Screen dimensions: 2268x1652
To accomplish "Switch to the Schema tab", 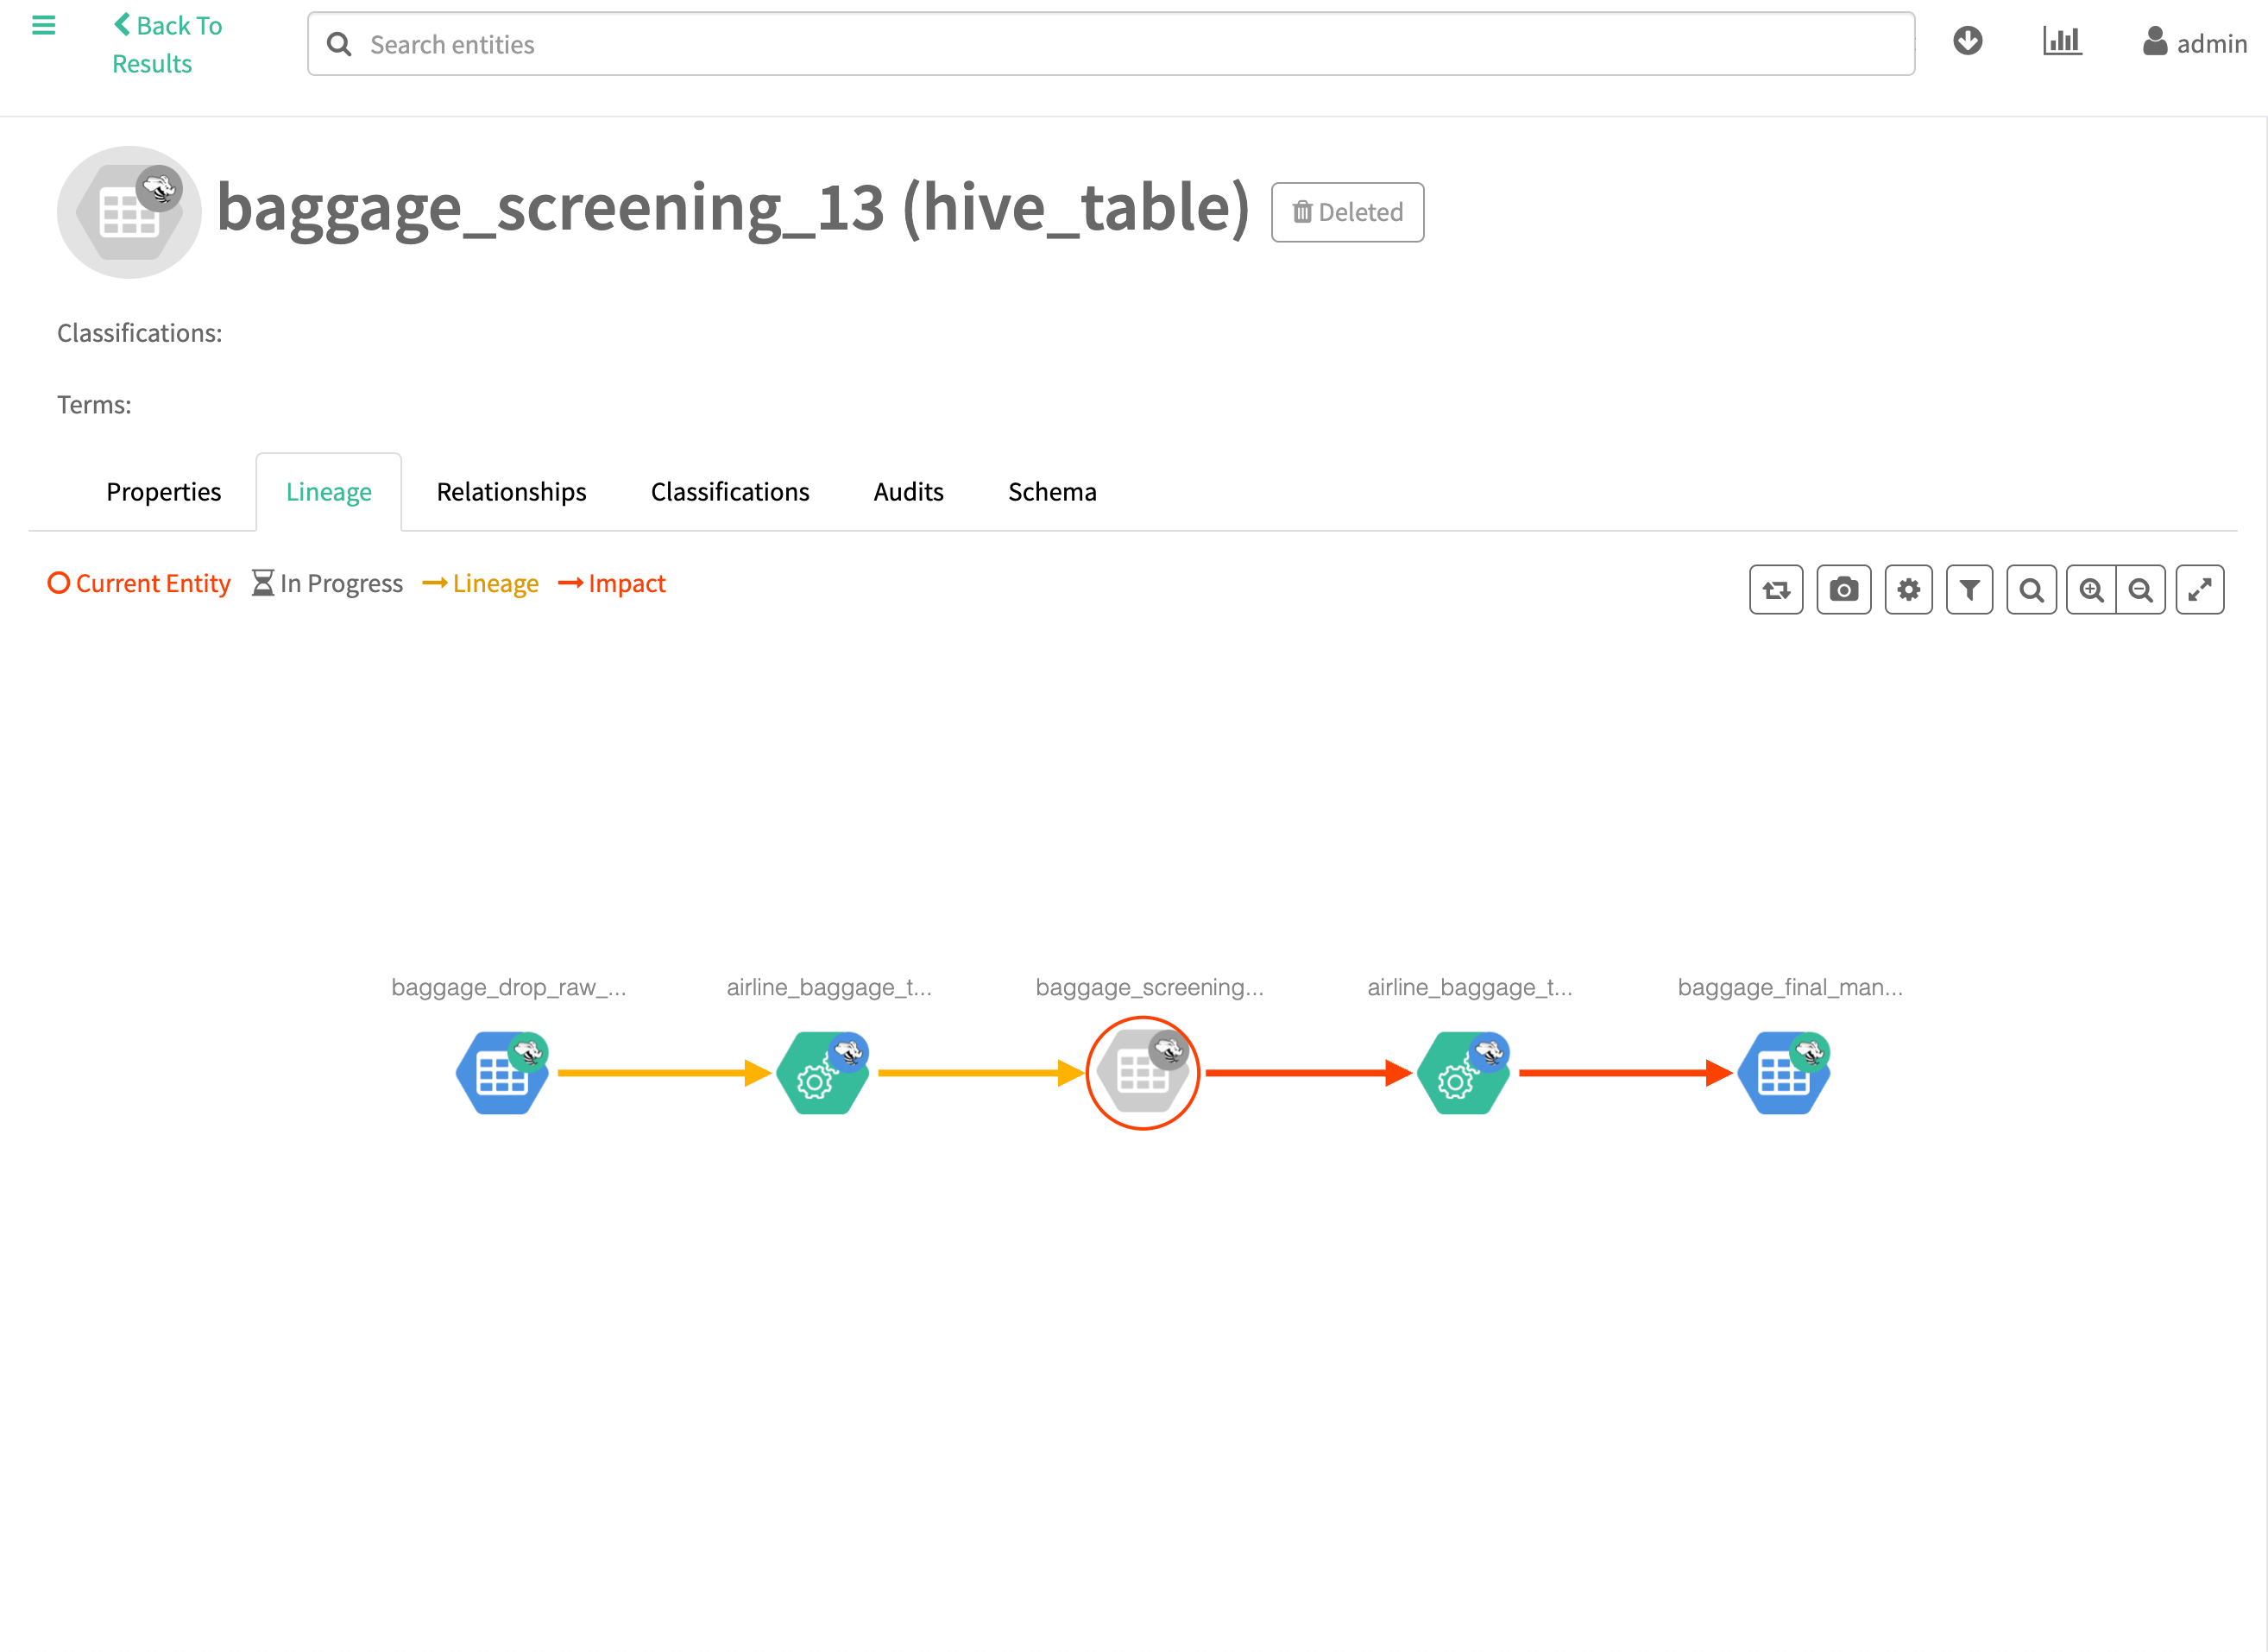I will (x=1052, y=492).
